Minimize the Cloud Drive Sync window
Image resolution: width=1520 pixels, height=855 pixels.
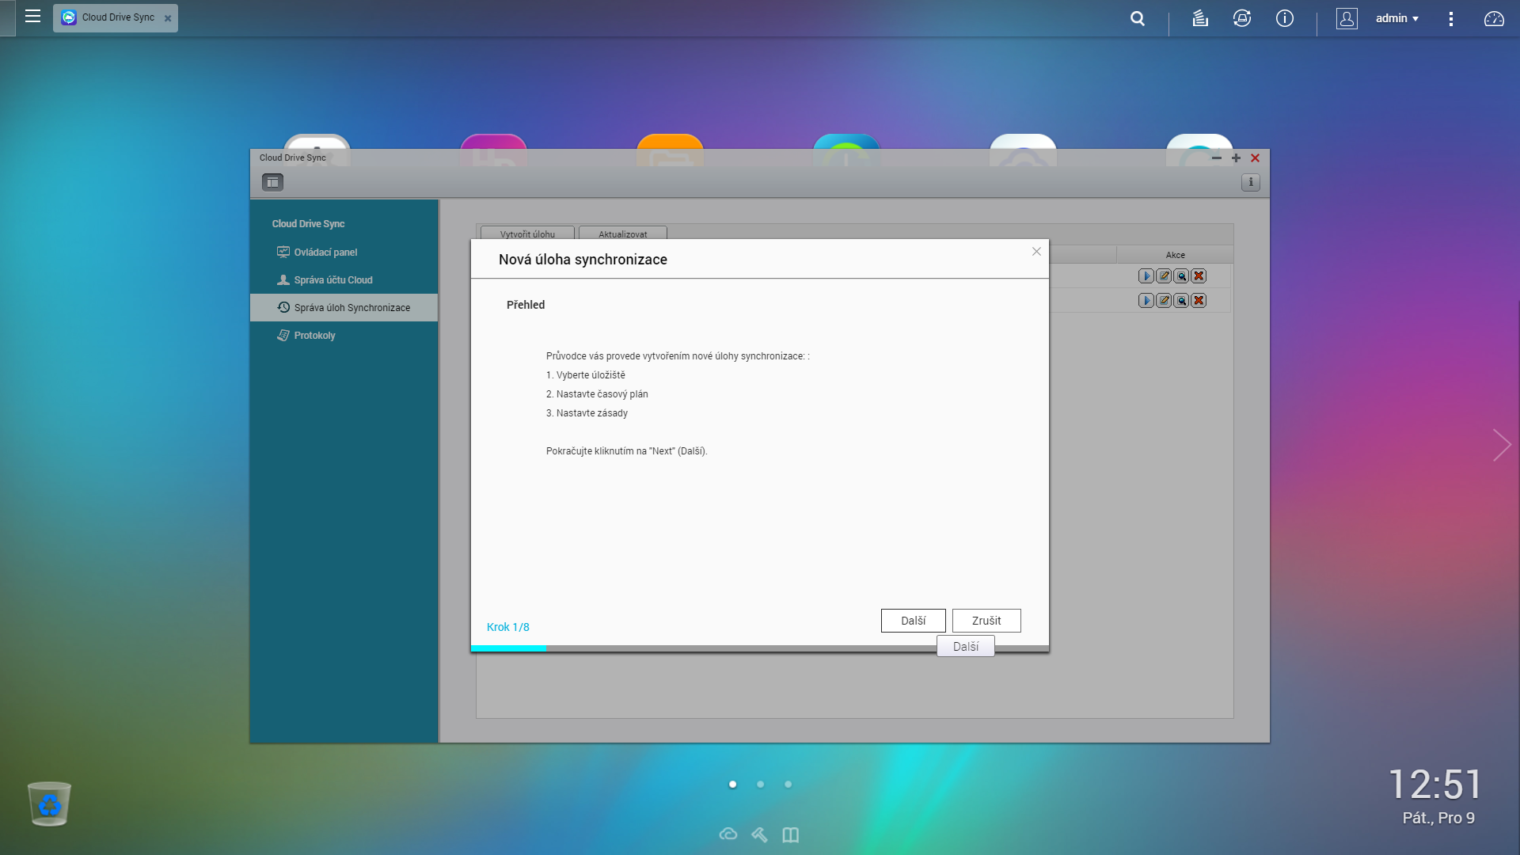pyautogui.click(x=1216, y=158)
